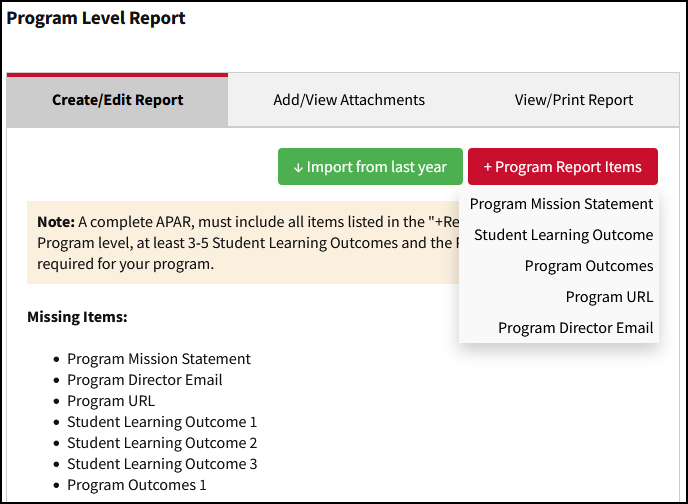The height and width of the screenshot is (504, 688).
Task: Open the Add/View Attachments tab
Action: 349,100
